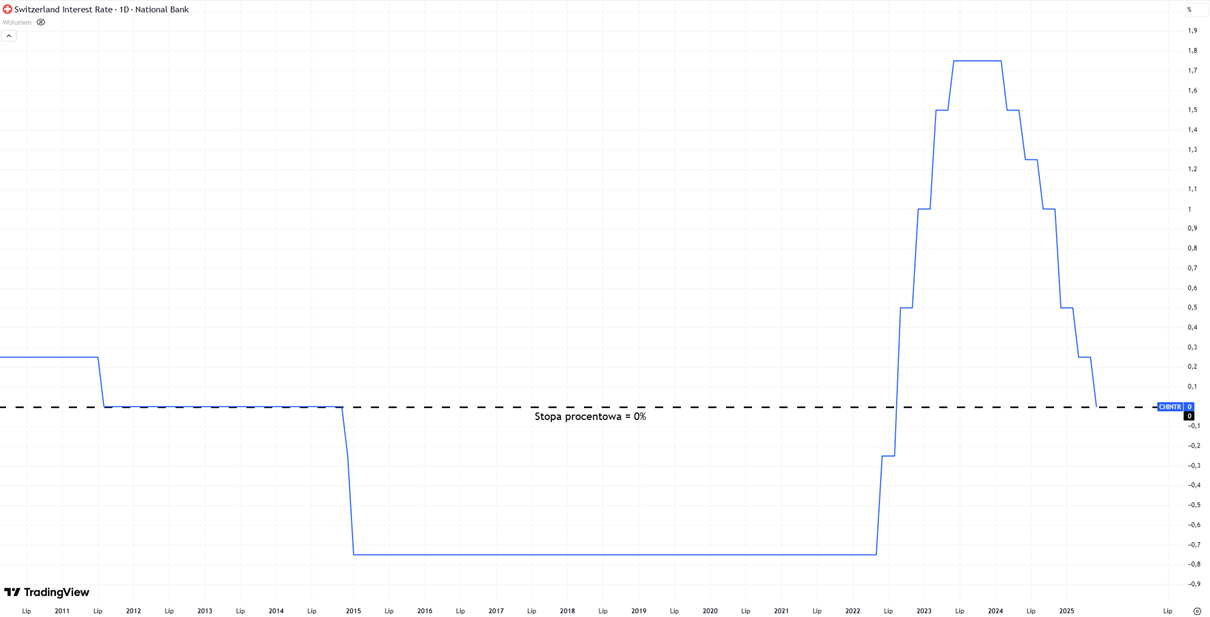Select the Wolumen indicator label
1210x617 pixels.
tap(17, 22)
